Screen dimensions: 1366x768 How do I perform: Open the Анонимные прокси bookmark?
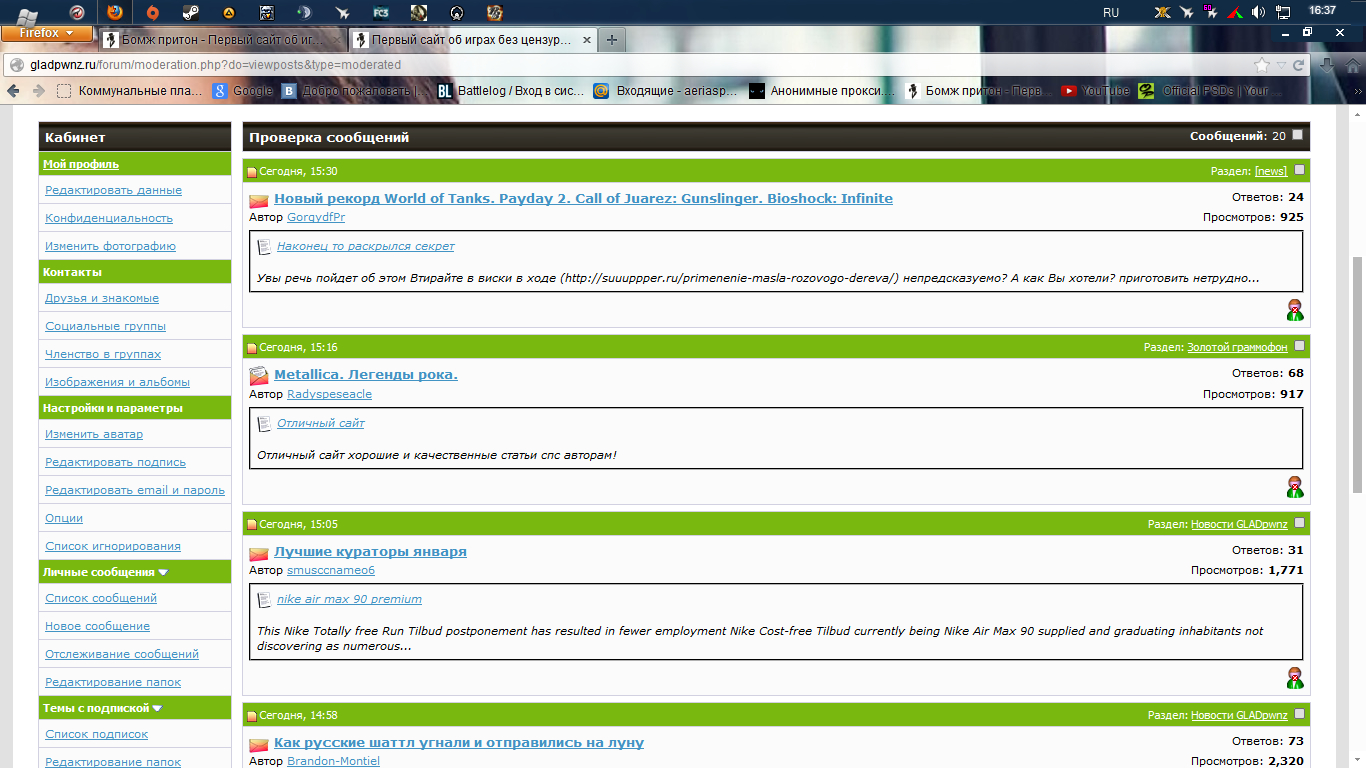[822, 91]
